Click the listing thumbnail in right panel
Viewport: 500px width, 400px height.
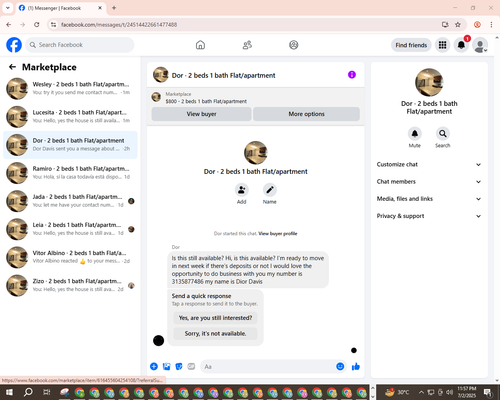[x=429, y=82]
